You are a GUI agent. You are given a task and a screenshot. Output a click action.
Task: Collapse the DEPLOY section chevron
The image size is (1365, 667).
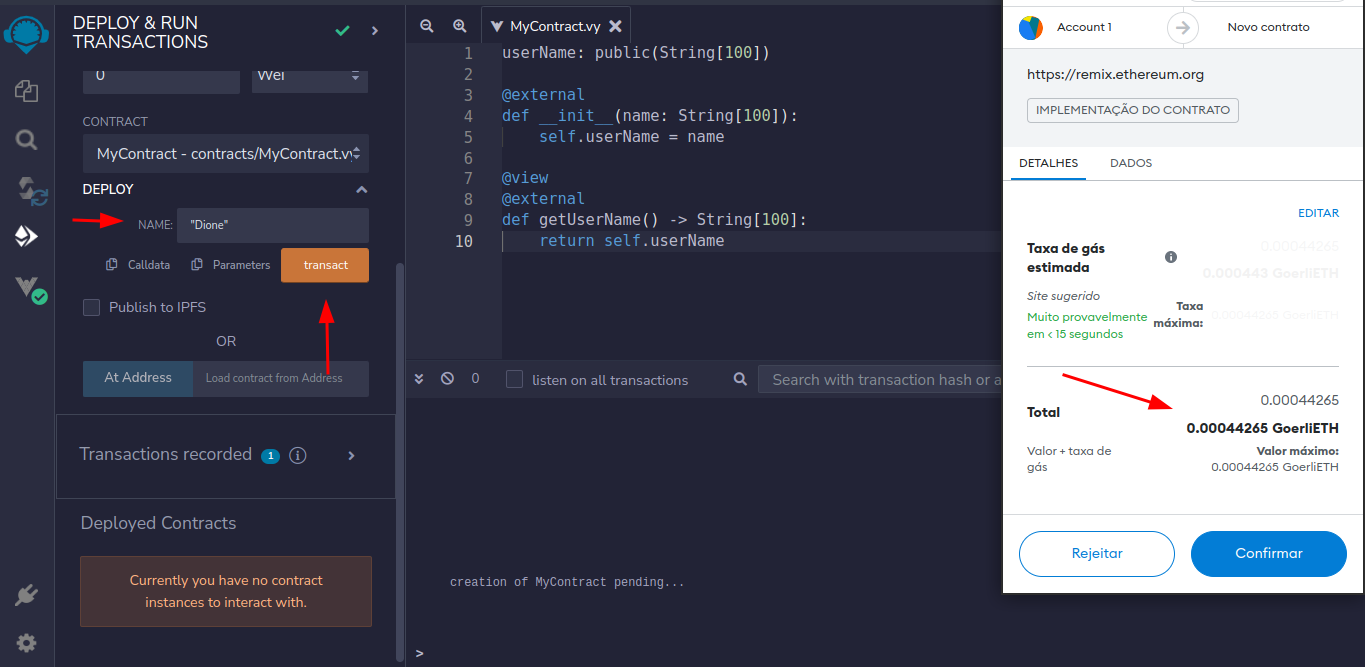point(361,190)
